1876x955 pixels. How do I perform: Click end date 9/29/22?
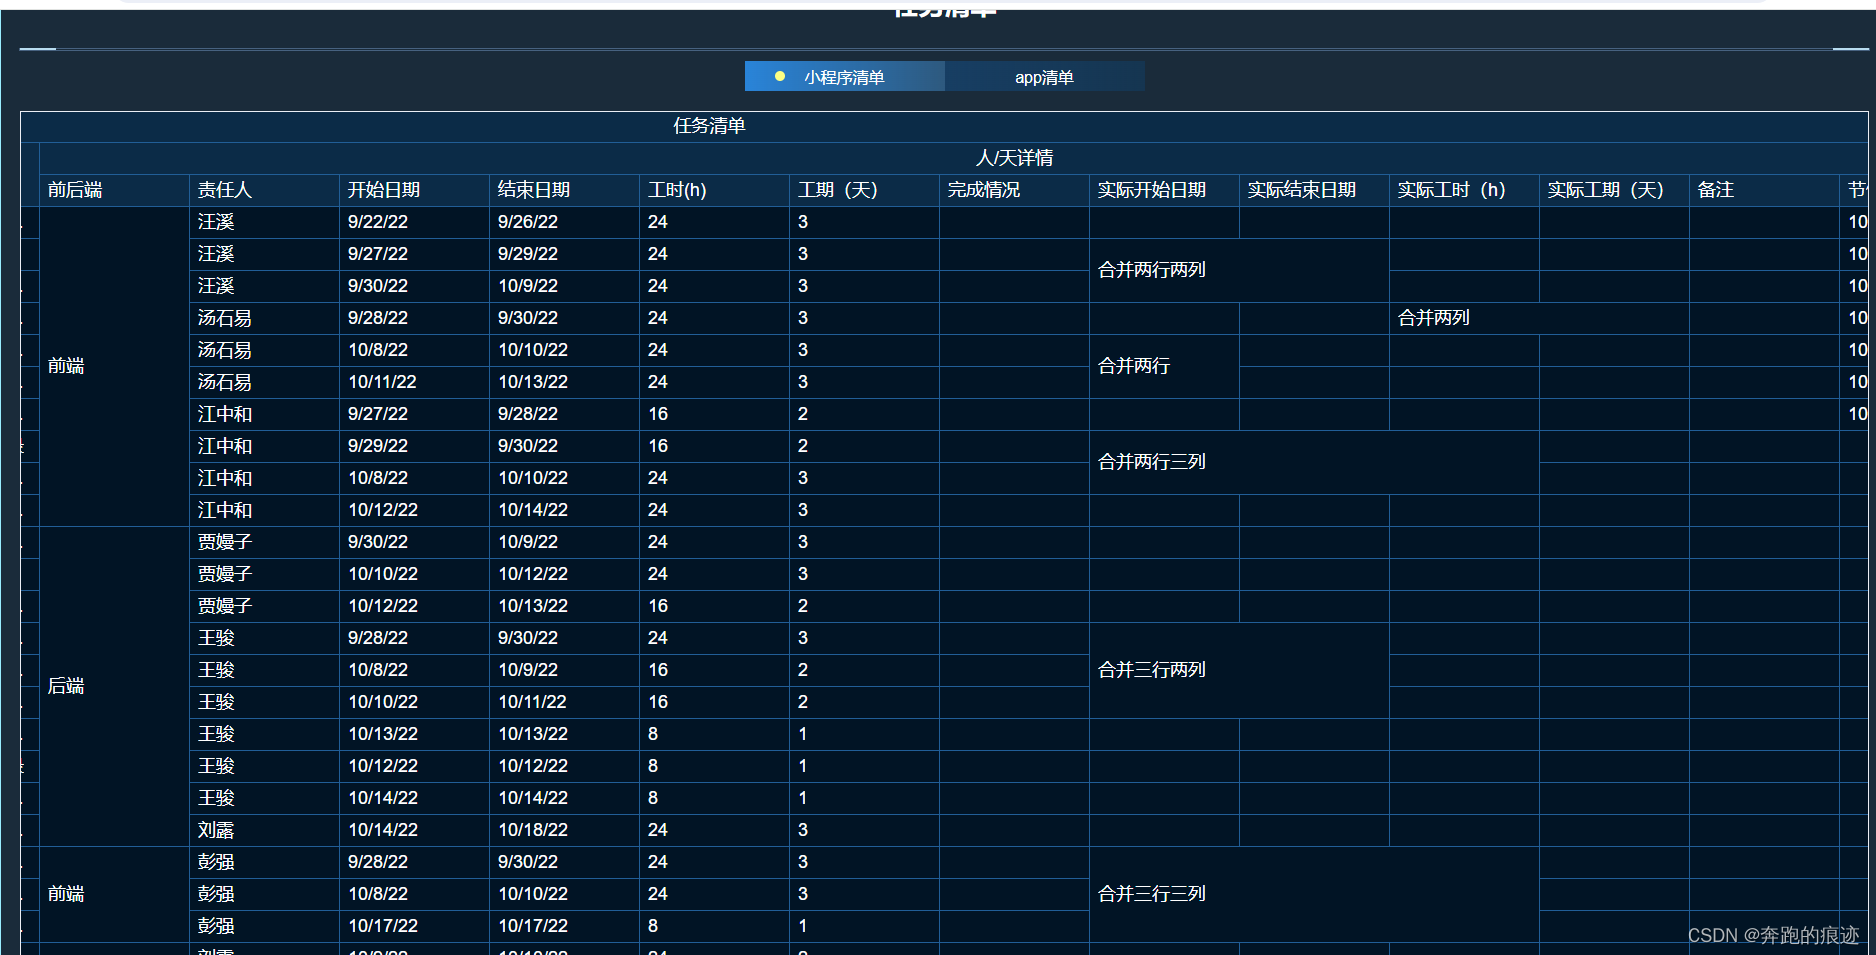pos(528,254)
